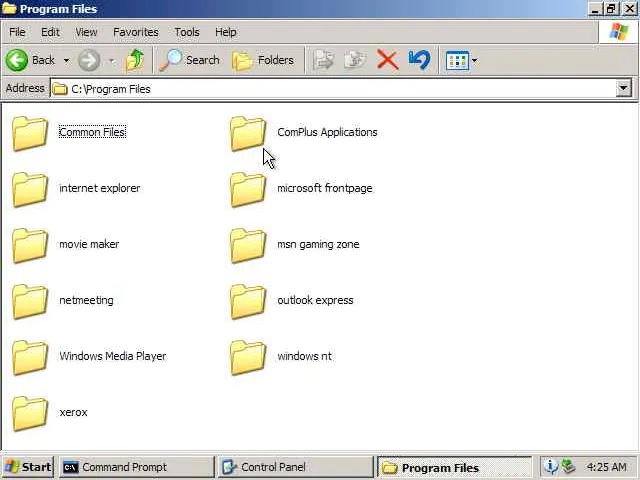640x480 pixels.
Task: Select the windows nt folder icon
Action: [x=248, y=357]
